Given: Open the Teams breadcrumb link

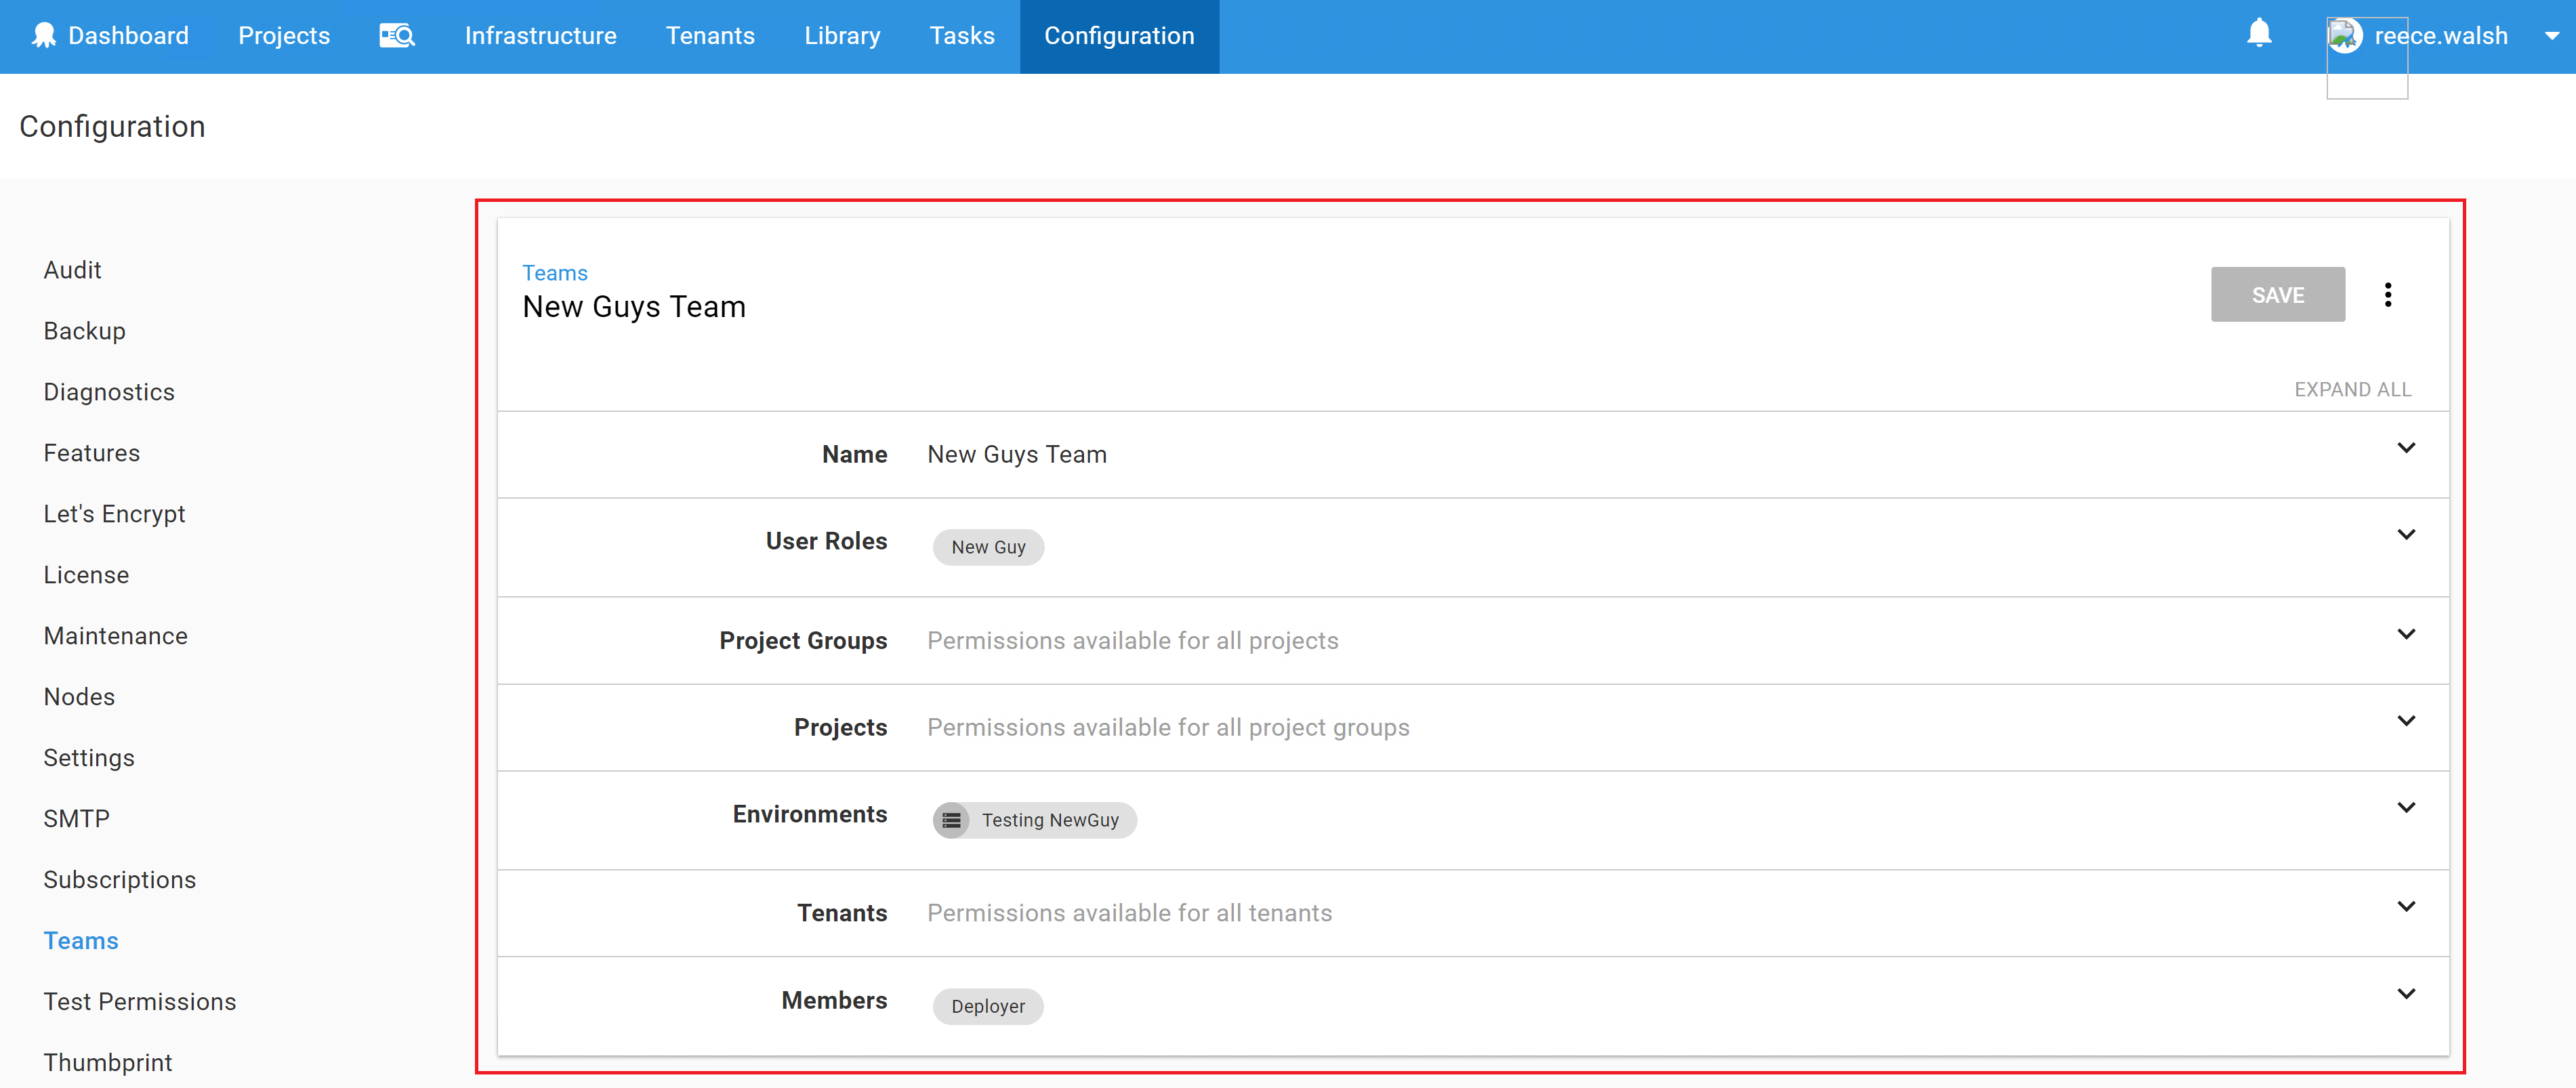Looking at the screenshot, I should [x=554, y=272].
